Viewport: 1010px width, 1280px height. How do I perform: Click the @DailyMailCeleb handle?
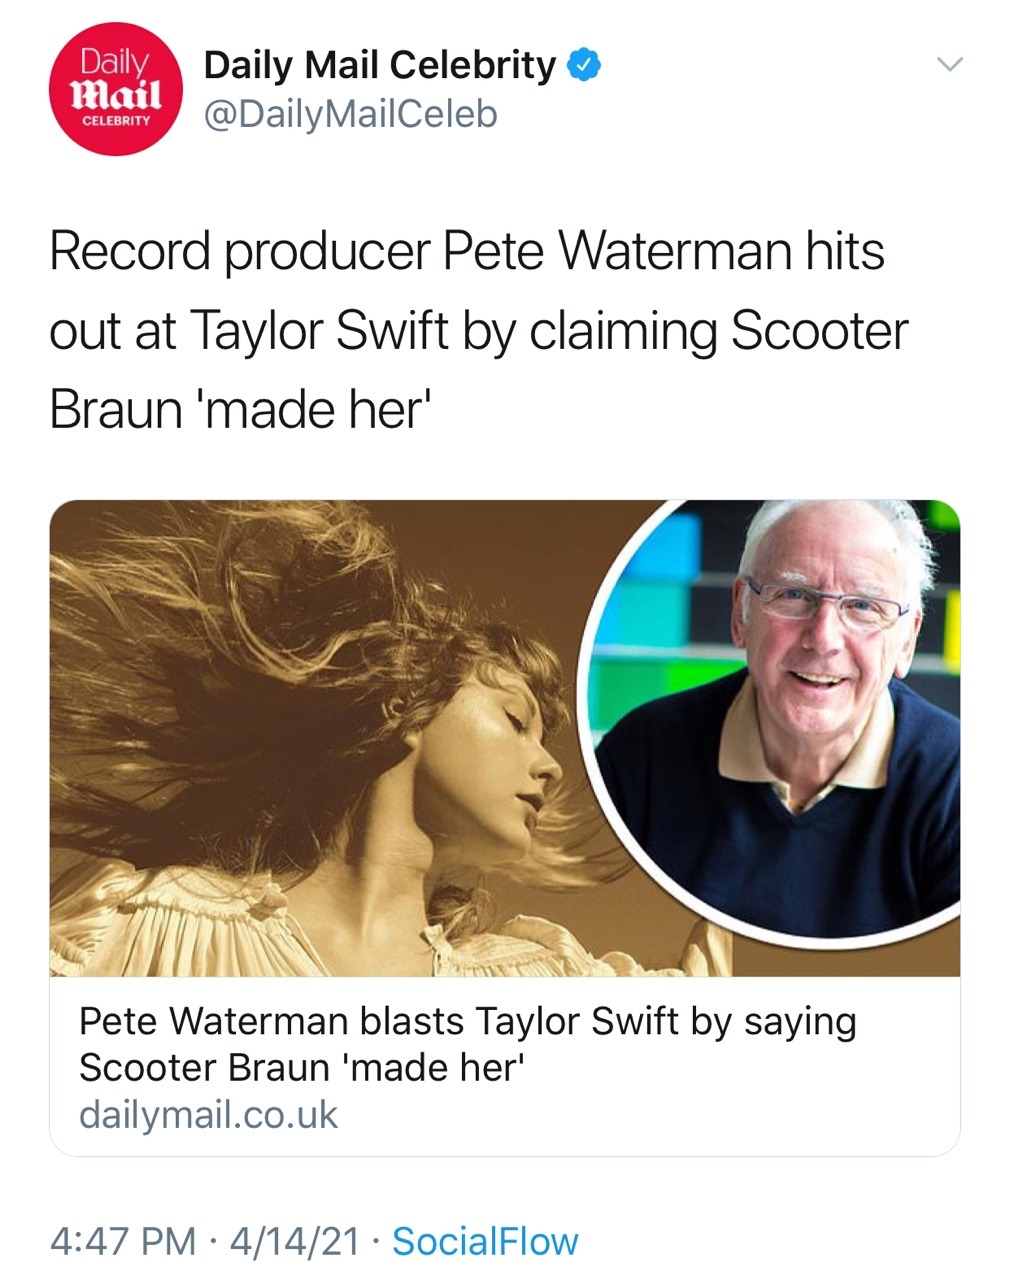[x=350, y=115]
